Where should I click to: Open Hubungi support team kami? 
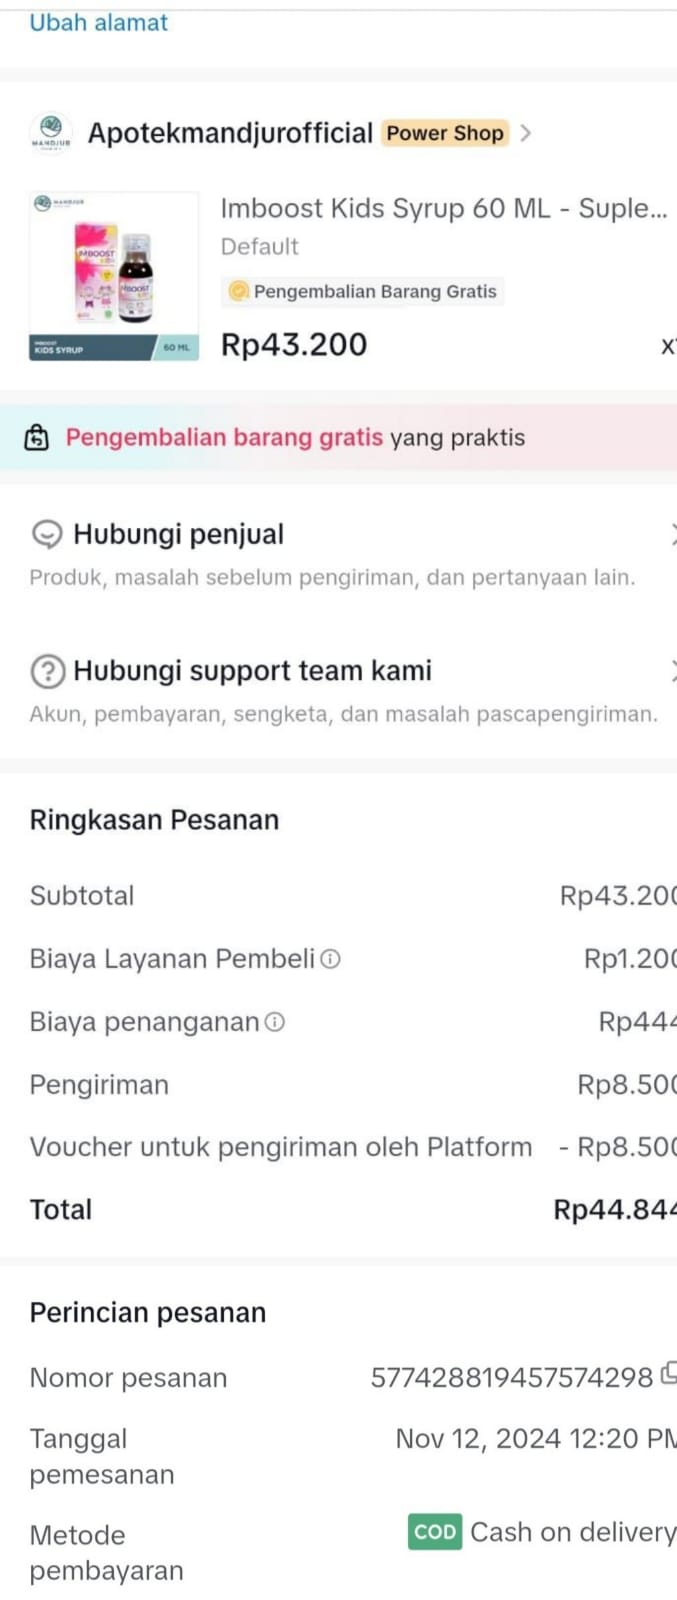click(x=252, y=671)
